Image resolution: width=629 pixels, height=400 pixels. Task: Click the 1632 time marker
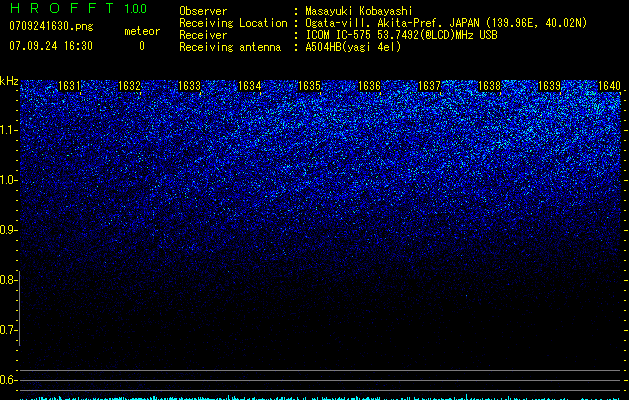[129, 86]
